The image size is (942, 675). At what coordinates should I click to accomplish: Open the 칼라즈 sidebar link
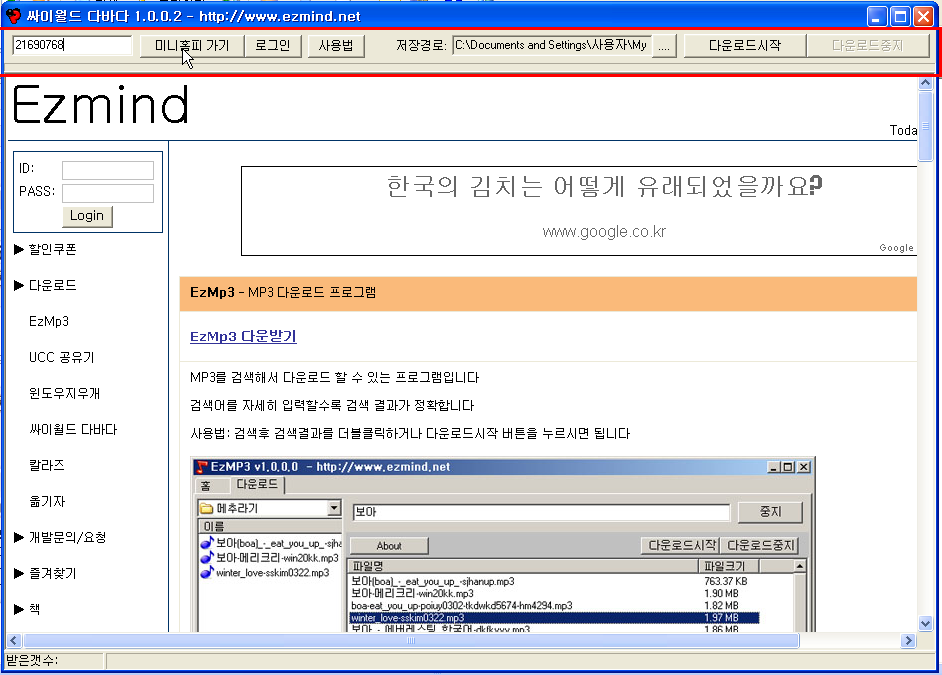point(46,465)
